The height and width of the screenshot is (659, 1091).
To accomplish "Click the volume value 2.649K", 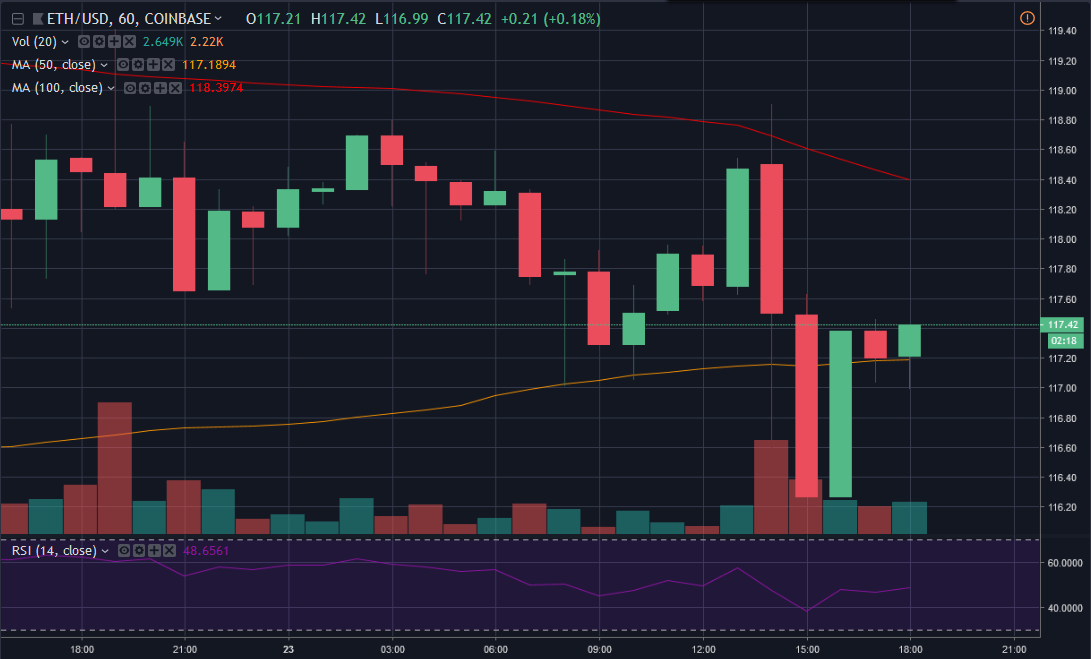I will point(163,42).
